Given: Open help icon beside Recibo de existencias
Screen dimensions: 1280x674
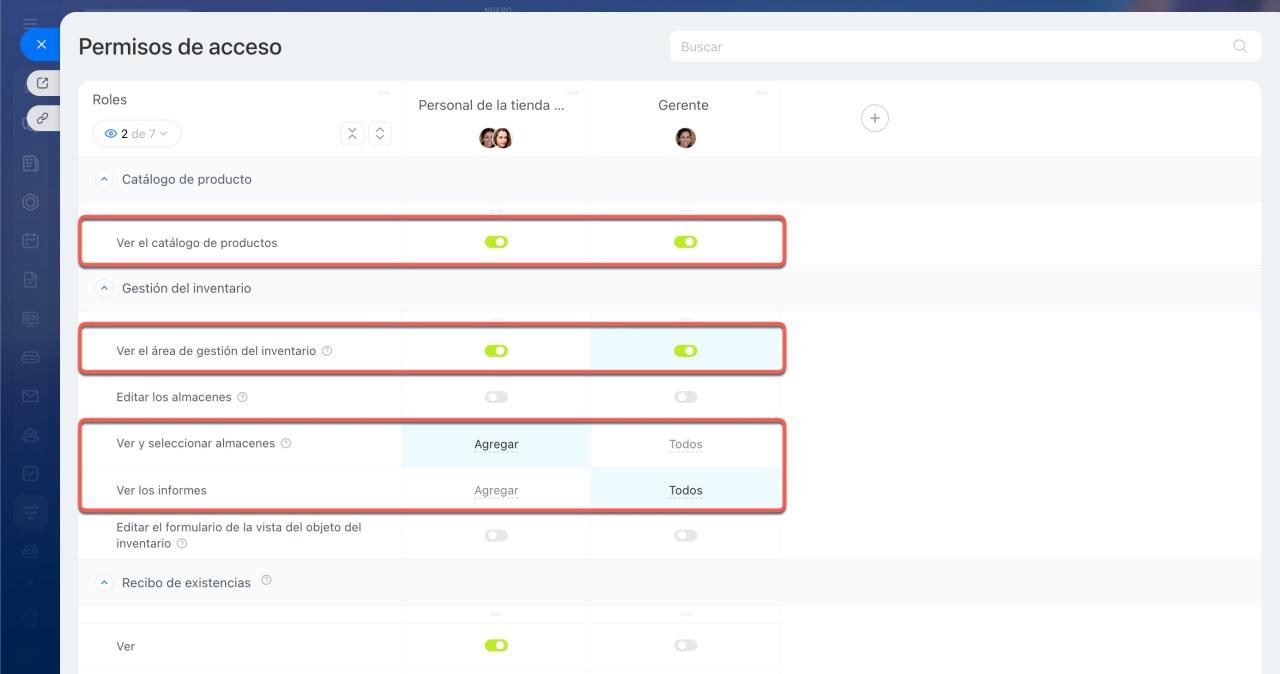Looking at the screenshot, I should (266, 581).
